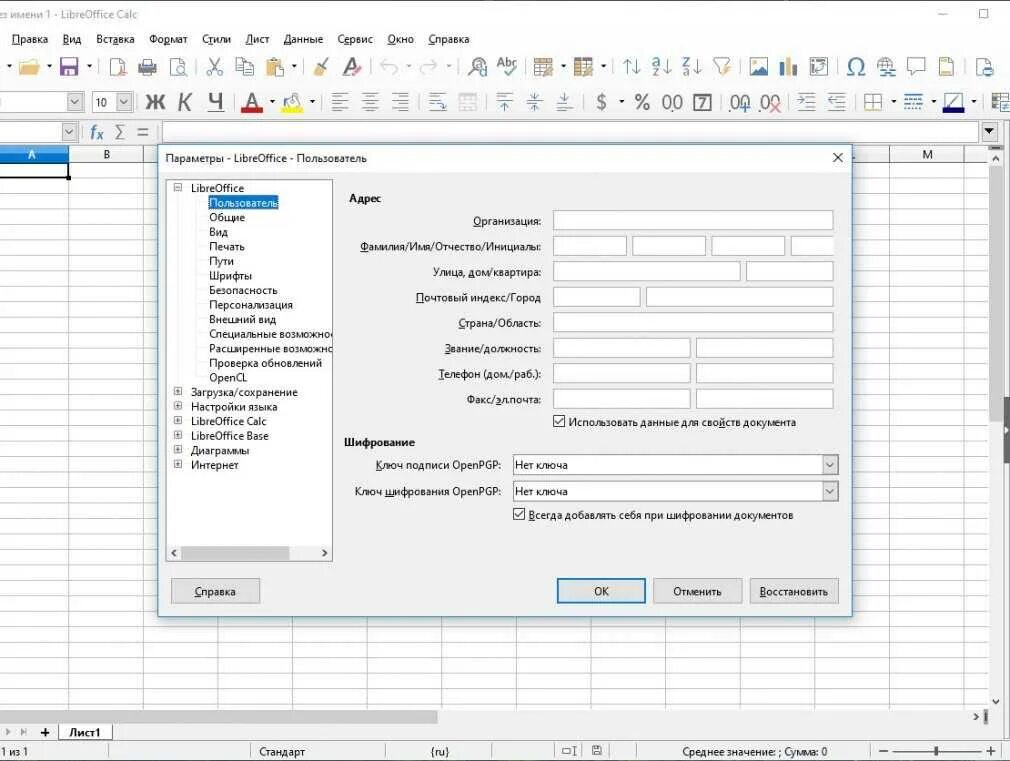
Task: Open 'Ключ шифрования OpenPGP' dropdown
Action: pyautogui.click(x=830, y=491)
